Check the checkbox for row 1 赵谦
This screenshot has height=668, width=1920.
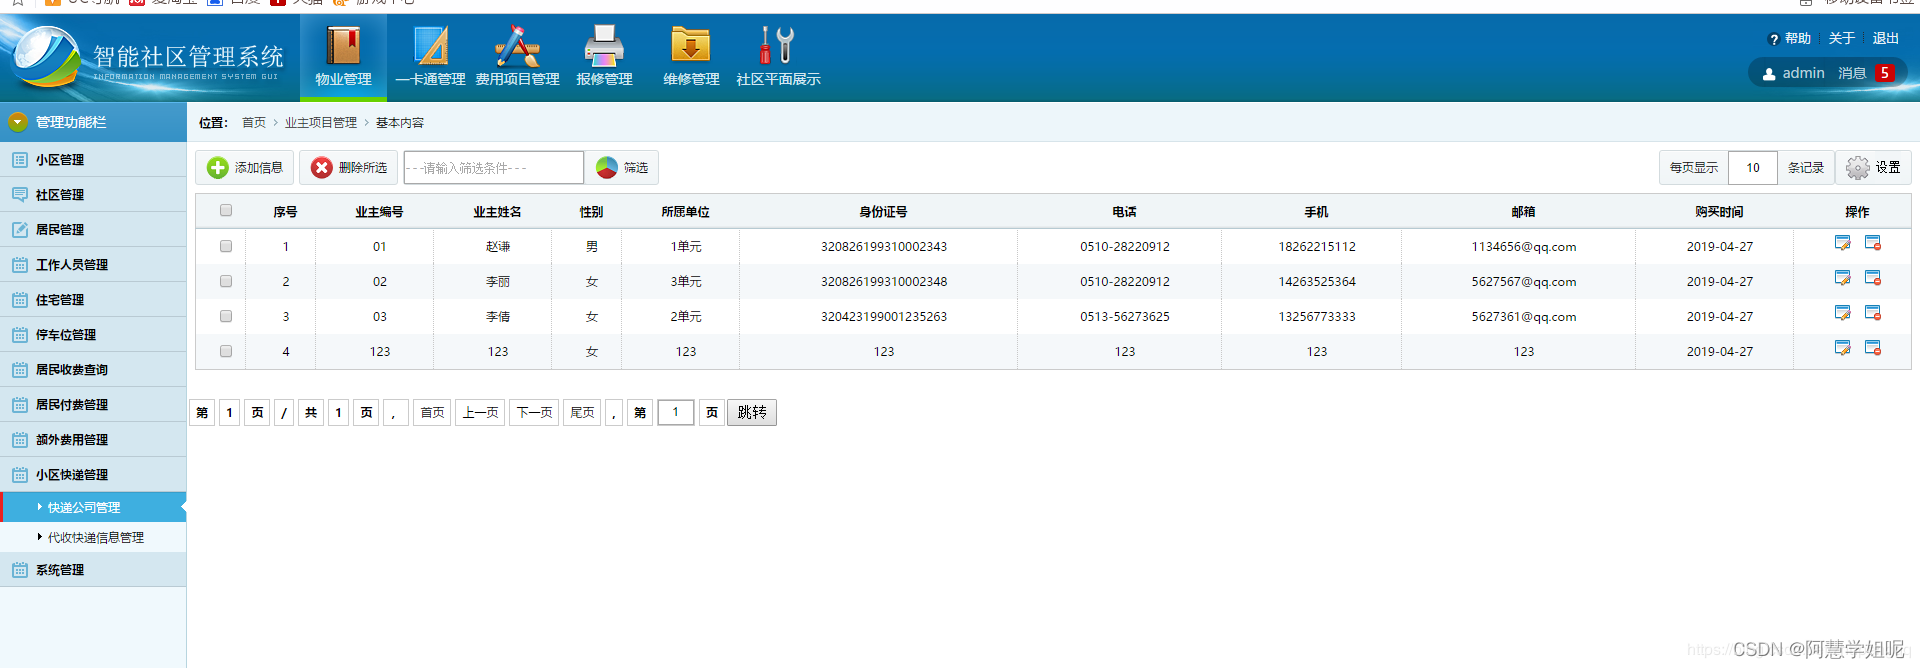coord(226,246)
